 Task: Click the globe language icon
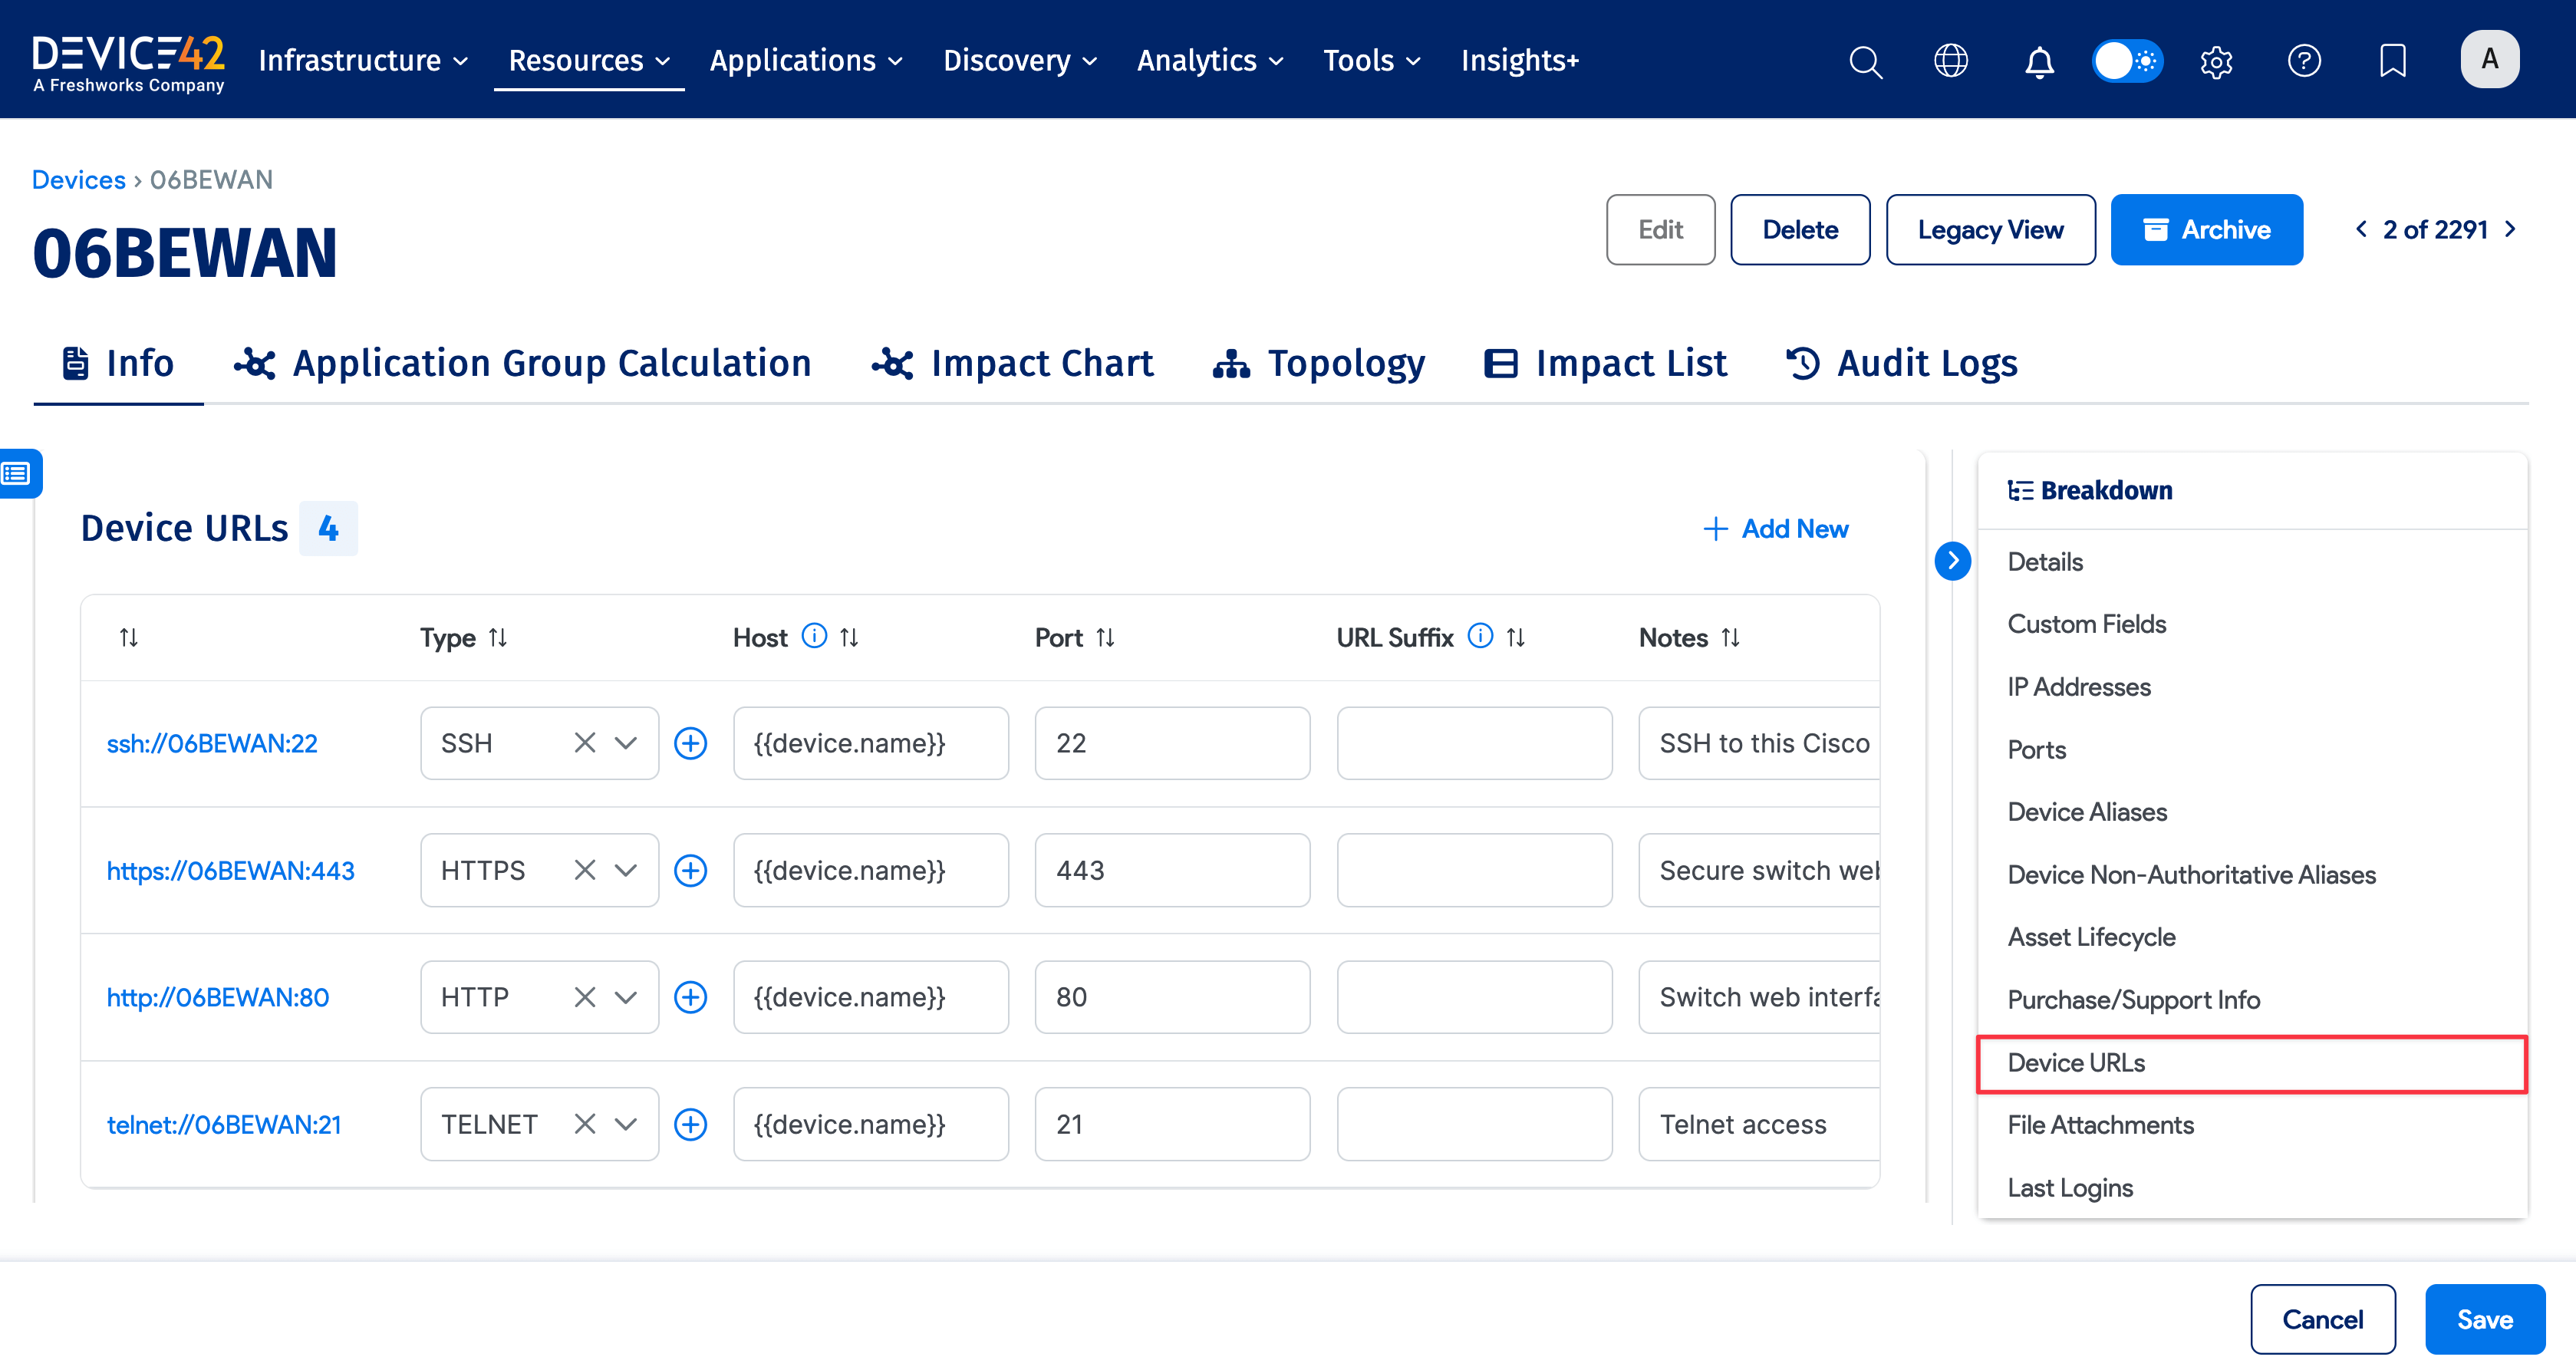(1951, 61)
